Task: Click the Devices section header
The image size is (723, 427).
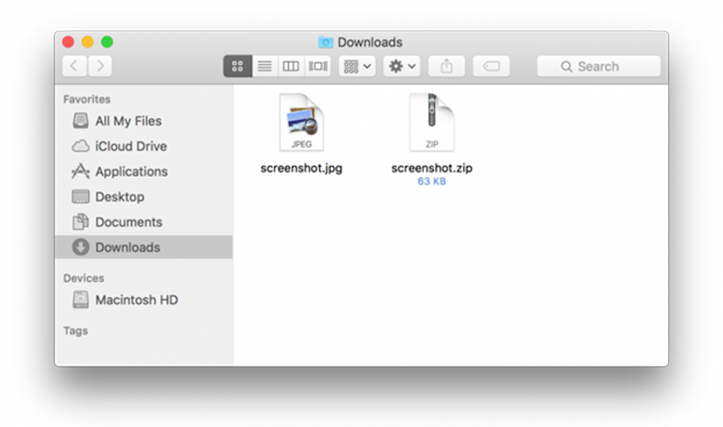Action: point(83,278)
